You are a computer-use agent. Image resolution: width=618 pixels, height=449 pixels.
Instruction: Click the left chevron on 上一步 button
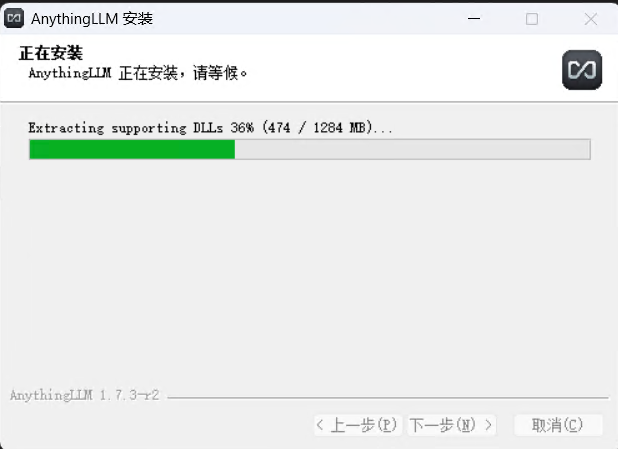320,425
